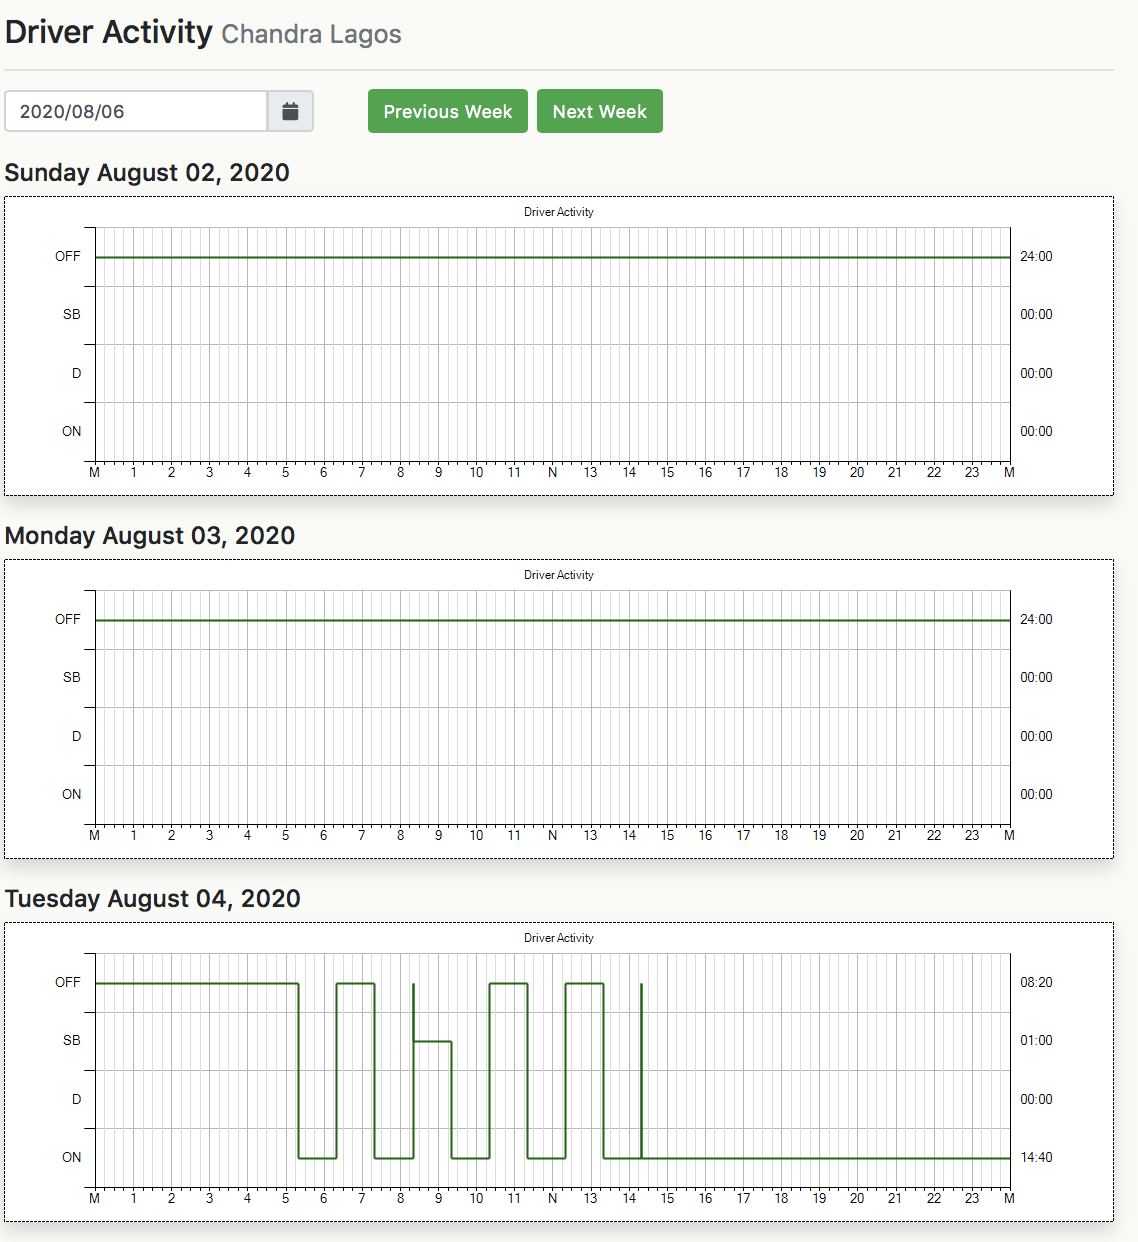Click the 08:20 OFF total in Tuesday chart
The image size is (1138, 1242).
point(1036,983)
